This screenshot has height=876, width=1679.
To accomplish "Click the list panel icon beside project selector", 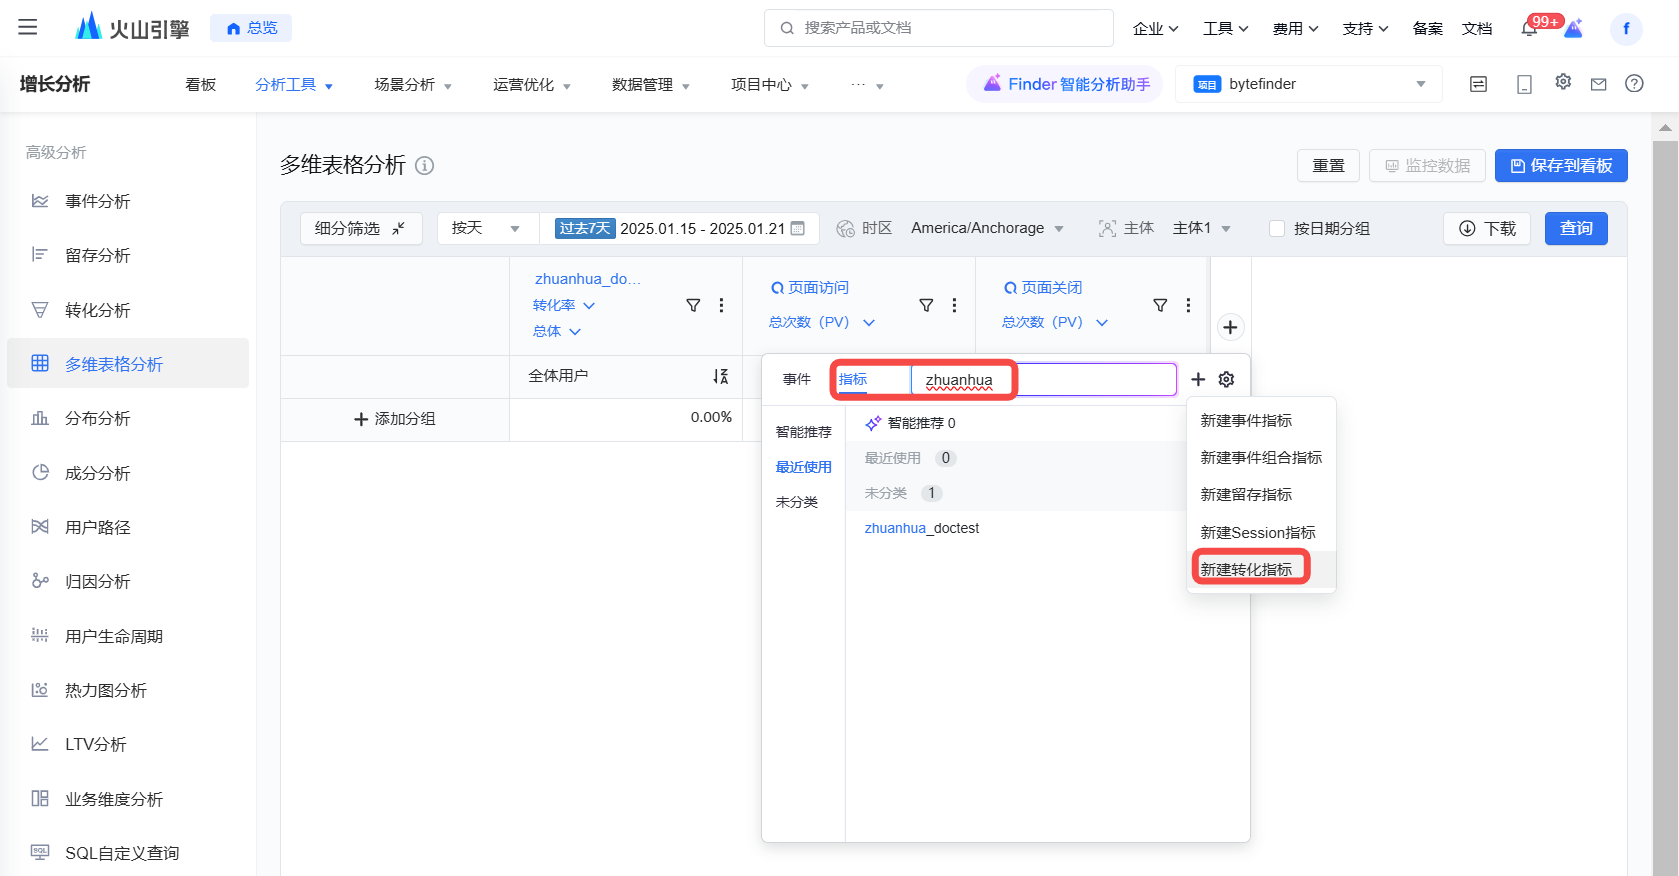I will point(1478,84).
